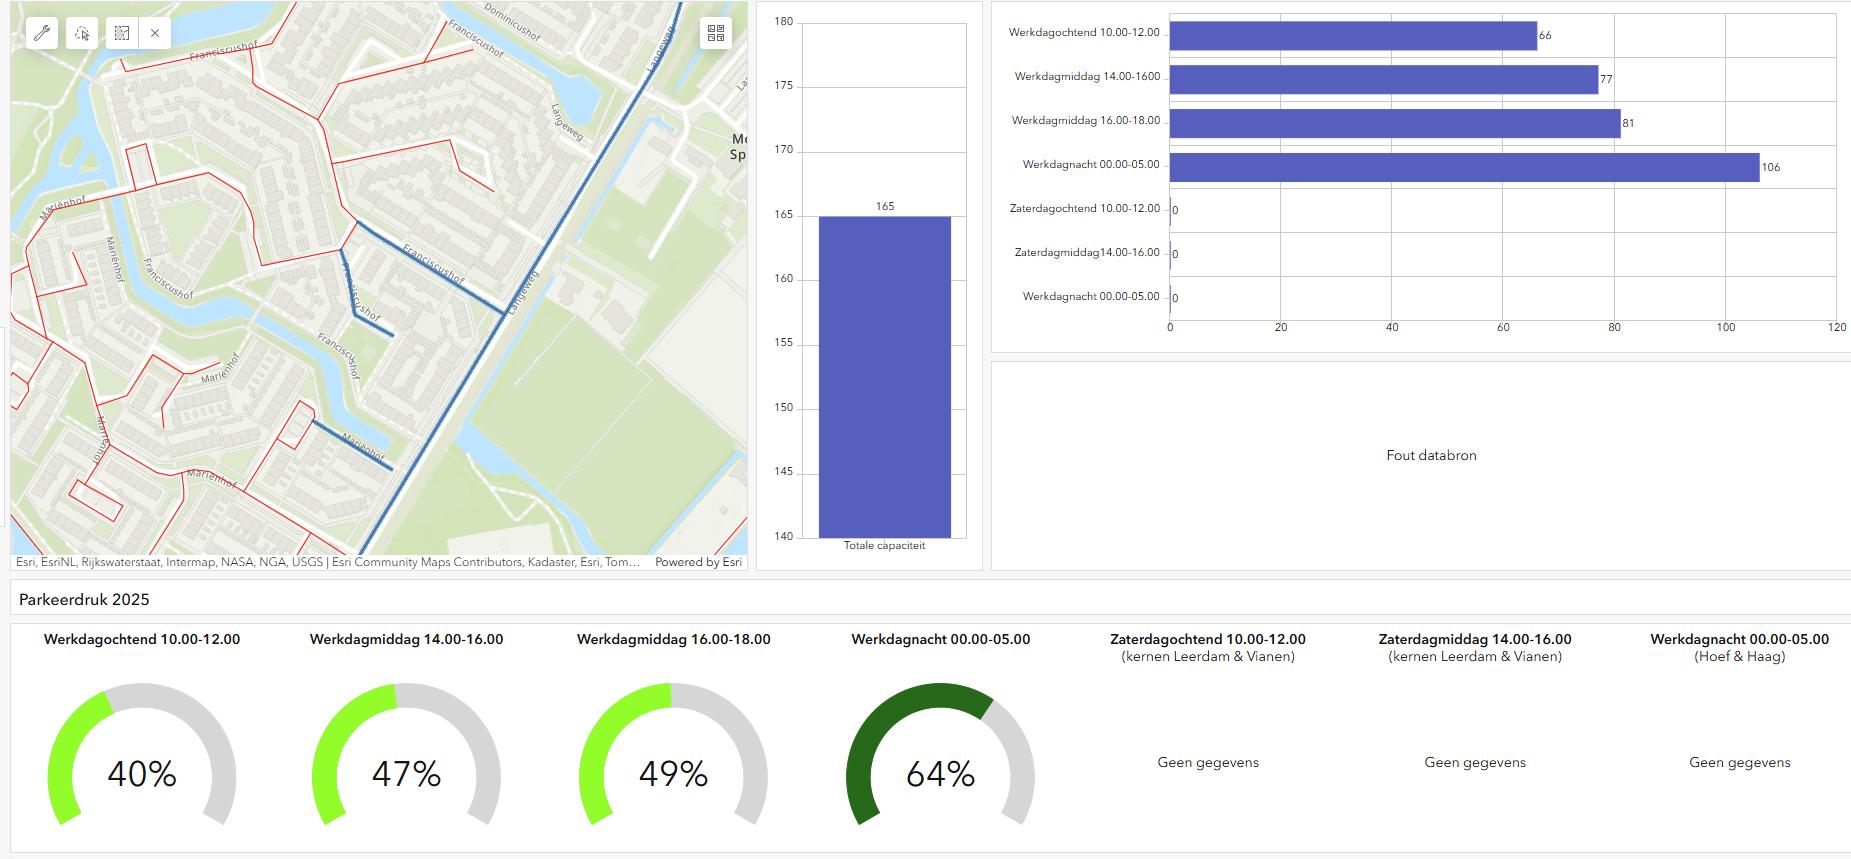Clear the map selection with X
Viewport: 1851px width, 859px height.
point(155,33)
